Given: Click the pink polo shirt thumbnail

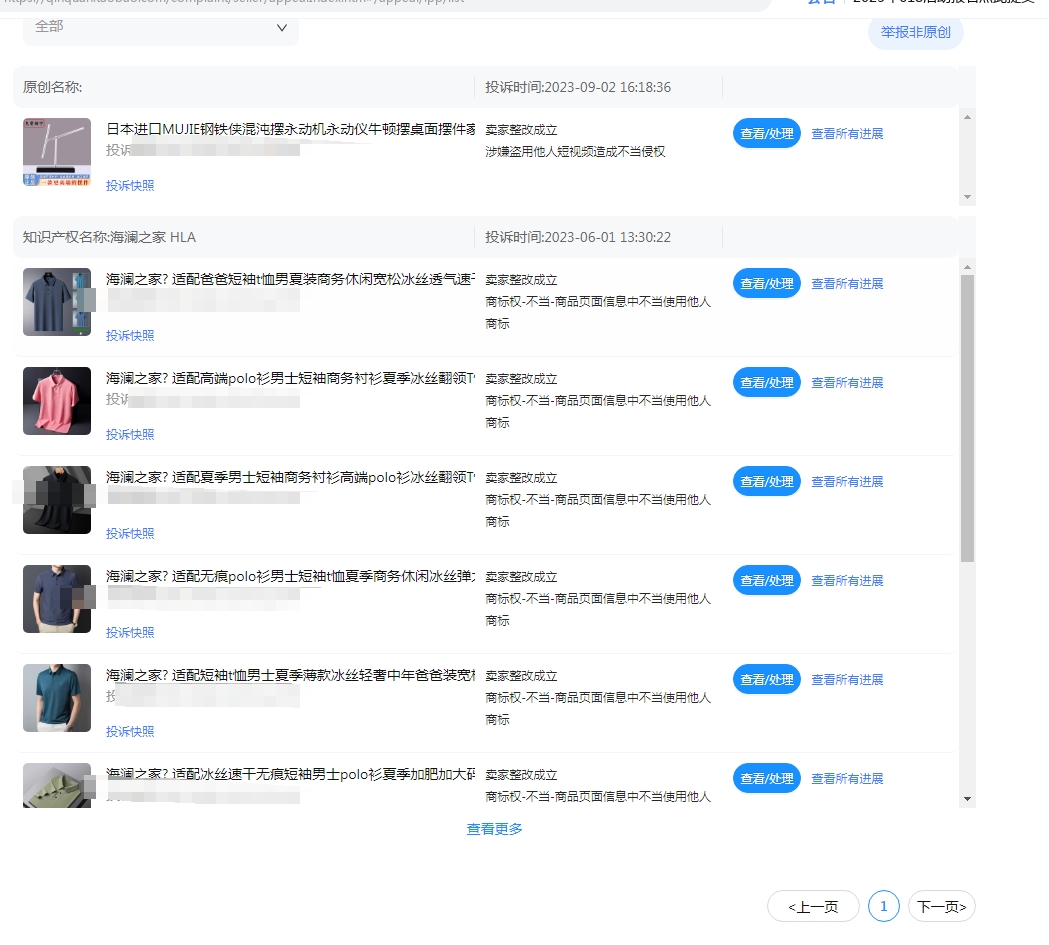Looking at the screenshot, I should (57, 401).
